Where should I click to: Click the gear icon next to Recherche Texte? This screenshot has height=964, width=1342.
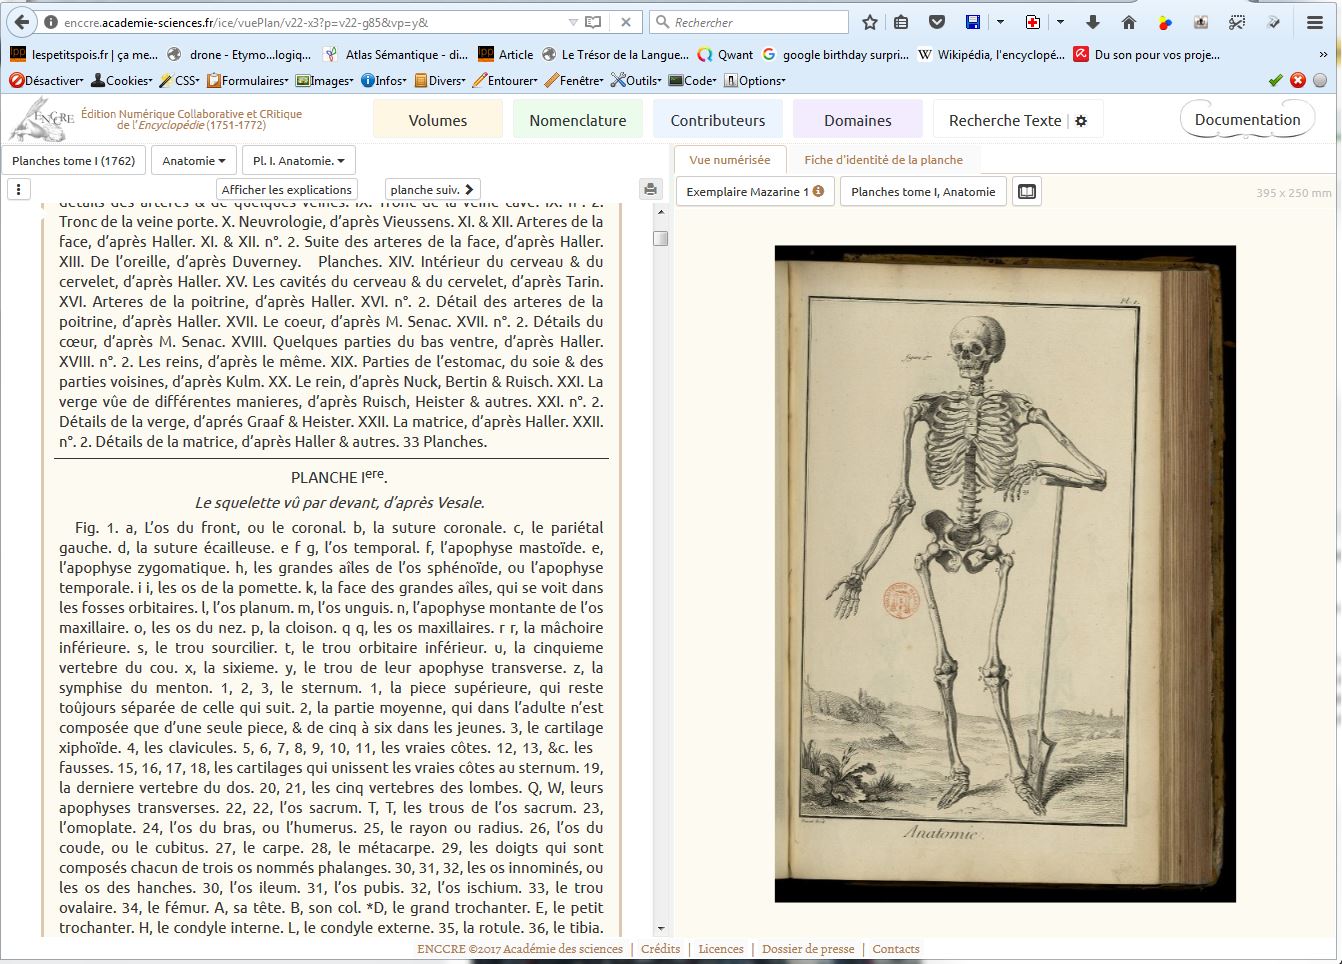(1081, 121)
